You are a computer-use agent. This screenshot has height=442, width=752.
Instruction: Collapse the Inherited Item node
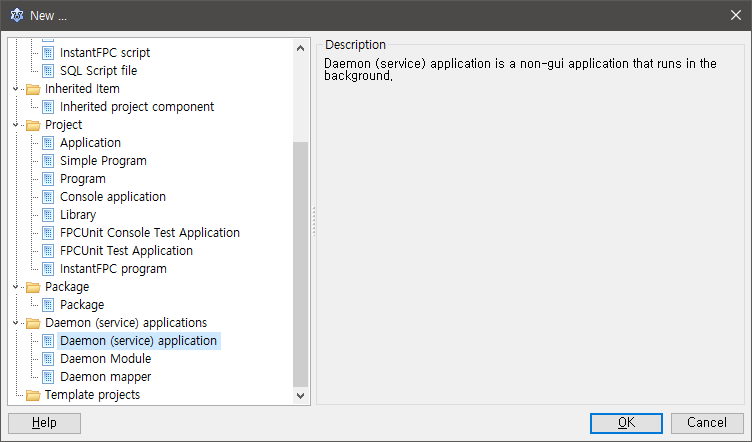coord(16,89)
